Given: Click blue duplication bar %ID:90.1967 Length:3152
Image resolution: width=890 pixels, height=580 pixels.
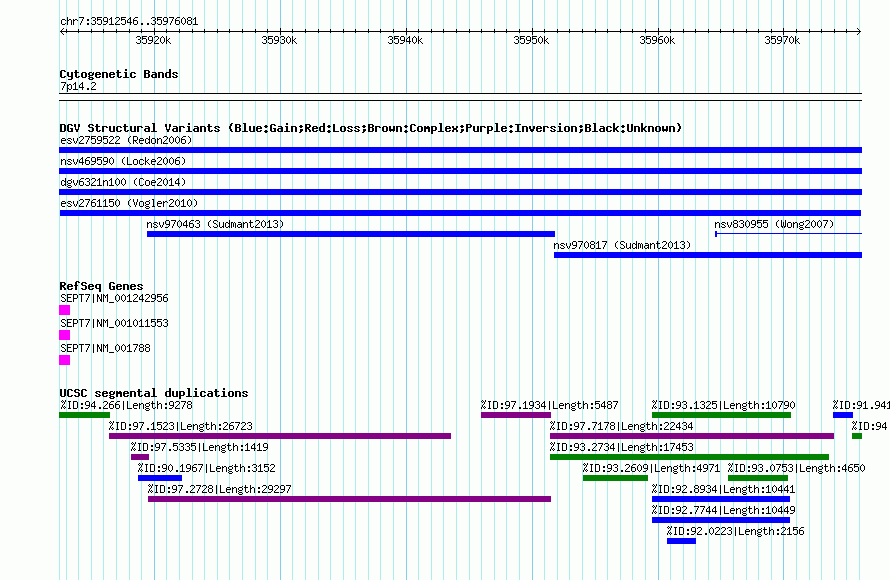Looking at the screenshot, I should pos(160,478).
